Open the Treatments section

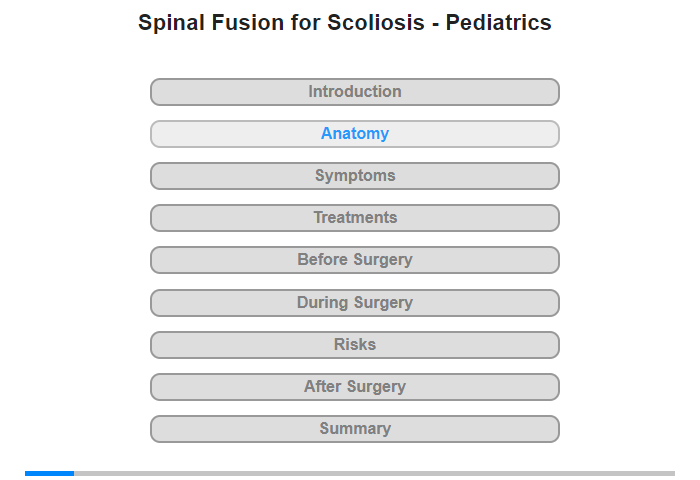(354, 218)
